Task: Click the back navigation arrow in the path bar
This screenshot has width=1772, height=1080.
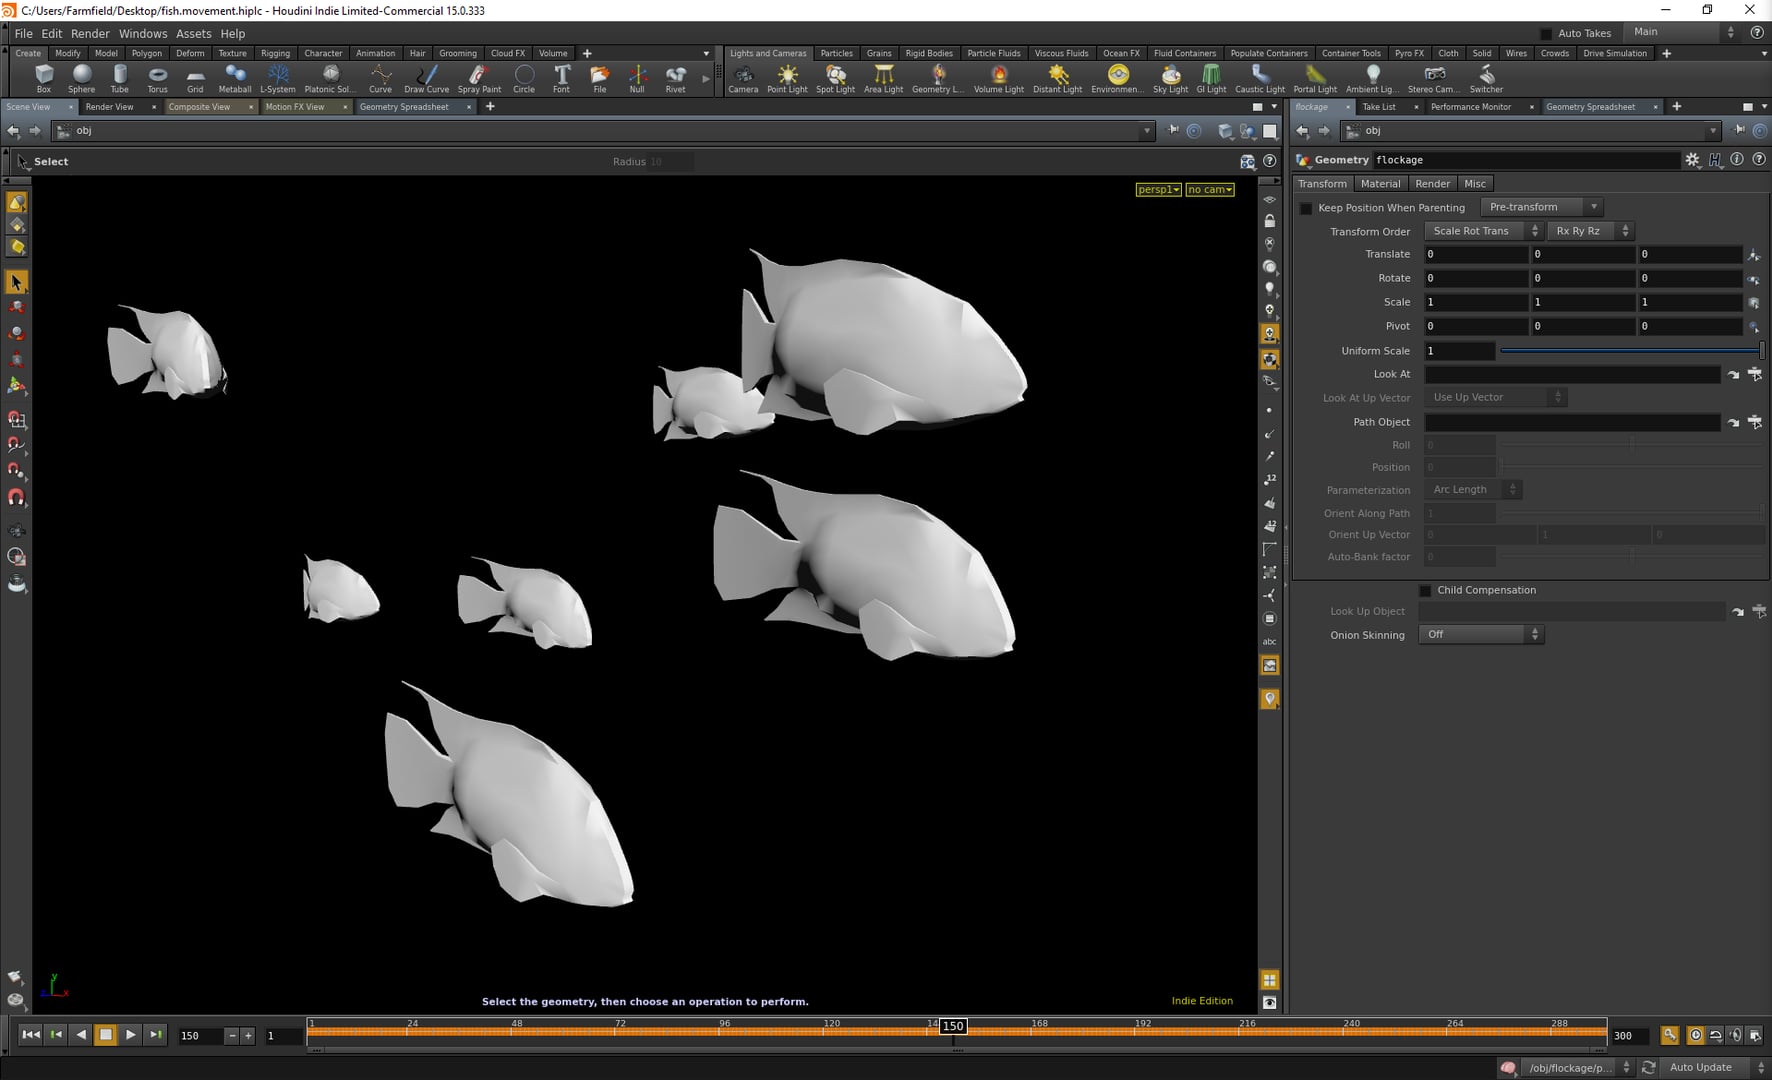Action: 14,130
